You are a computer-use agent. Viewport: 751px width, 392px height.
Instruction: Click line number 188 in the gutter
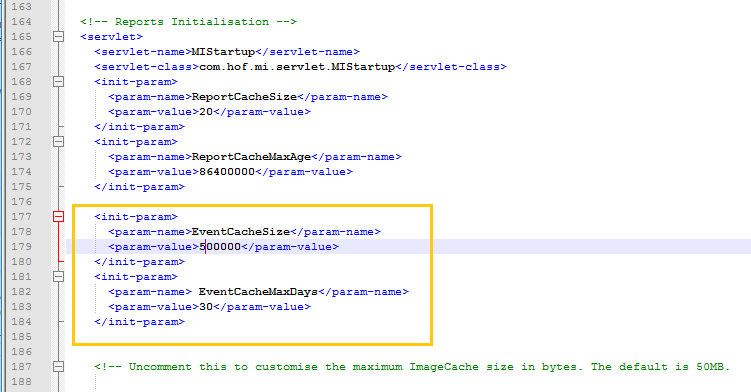click(22, 381)
